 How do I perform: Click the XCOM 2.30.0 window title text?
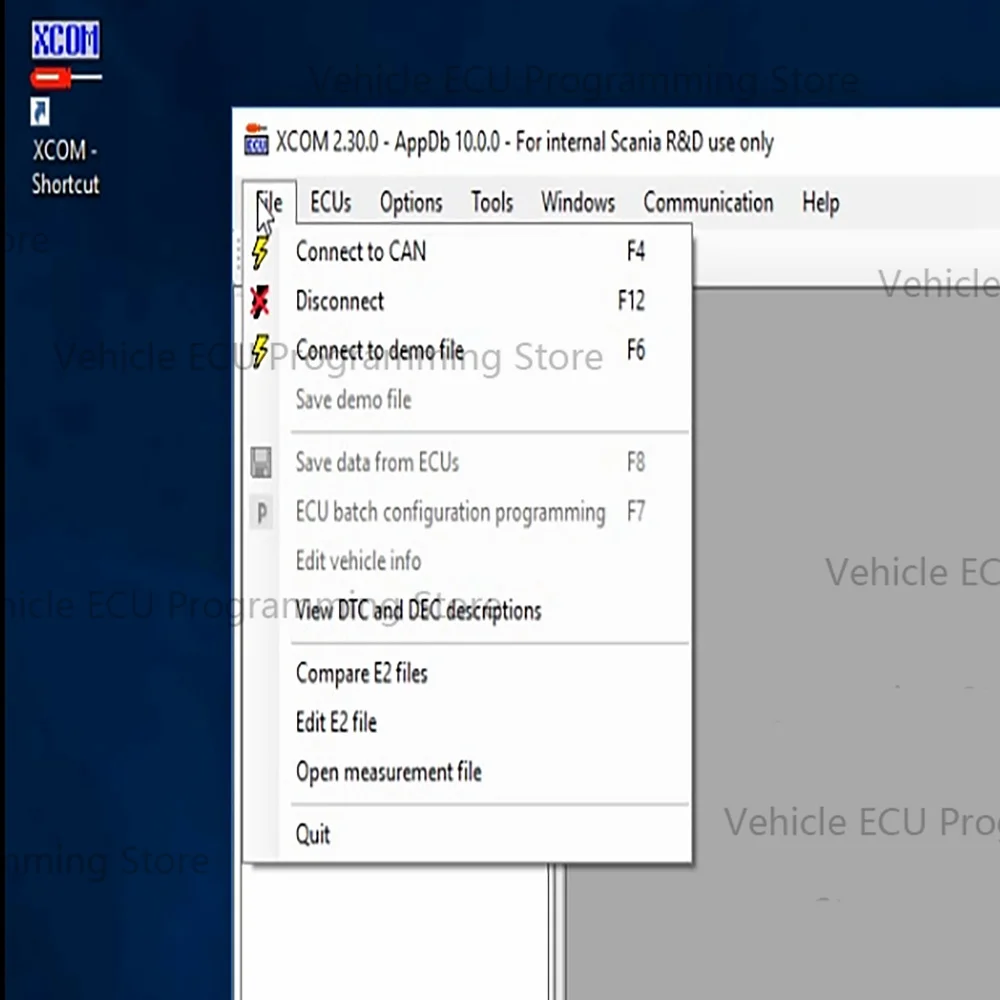coord(524,142)
